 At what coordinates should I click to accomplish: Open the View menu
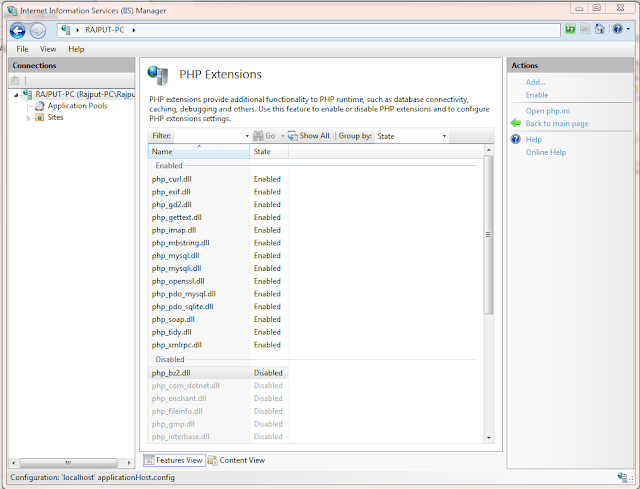(x=48, y=49)
